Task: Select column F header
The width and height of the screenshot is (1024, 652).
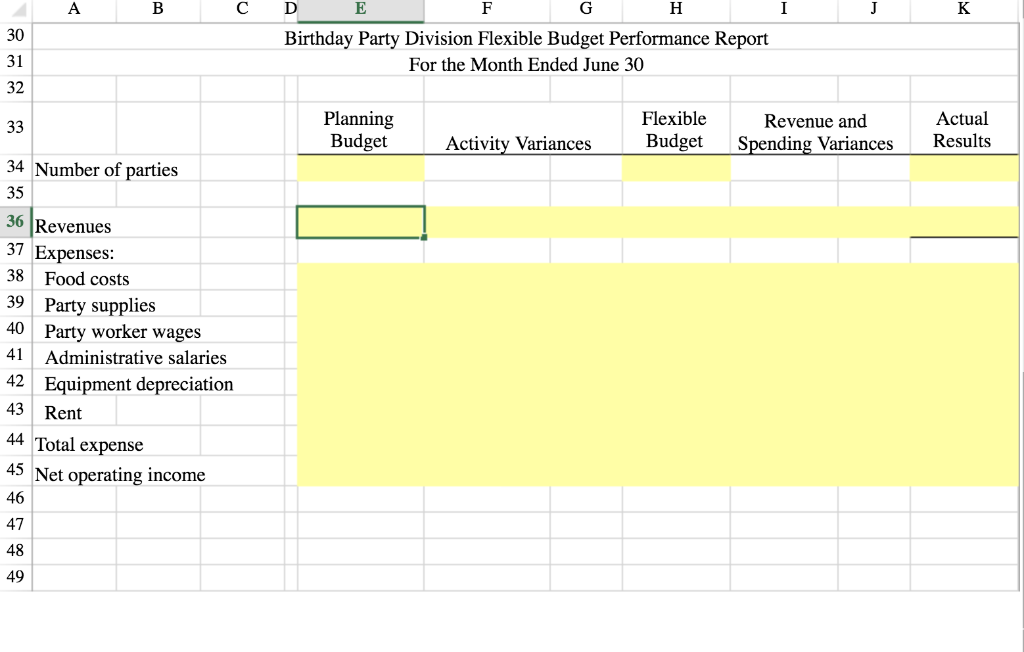Action: 487,10
